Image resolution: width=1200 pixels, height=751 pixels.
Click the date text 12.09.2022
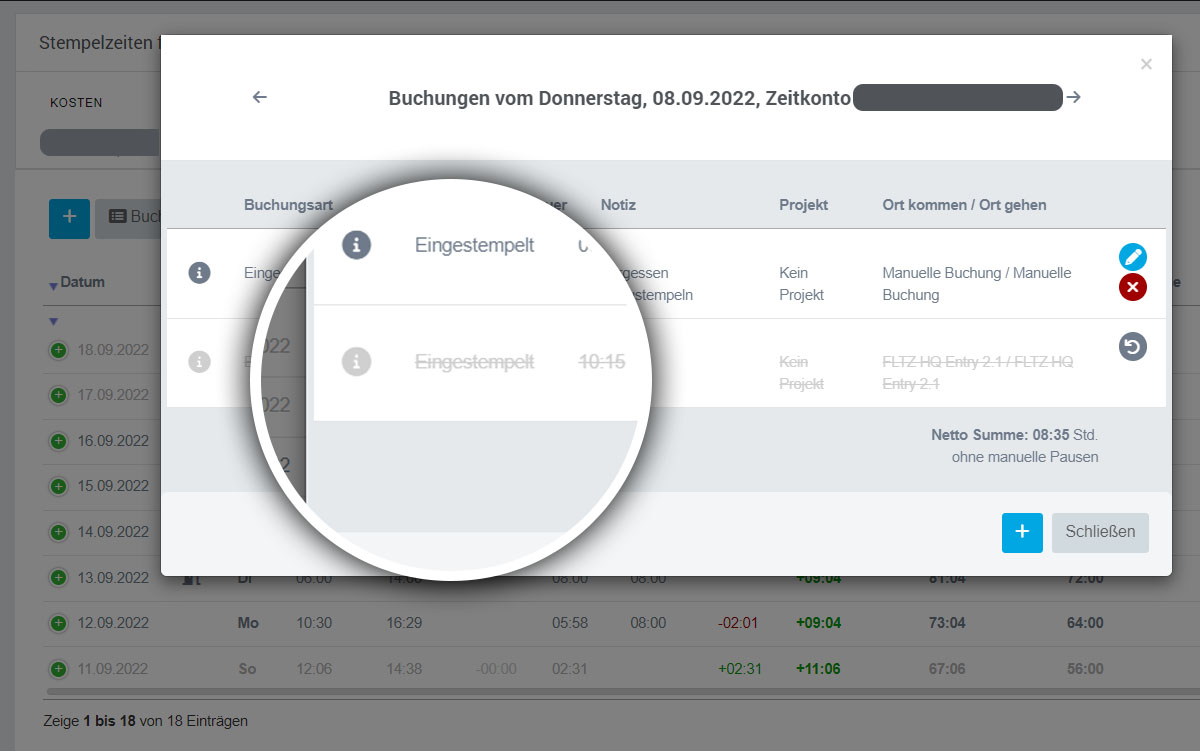[113, 623]
